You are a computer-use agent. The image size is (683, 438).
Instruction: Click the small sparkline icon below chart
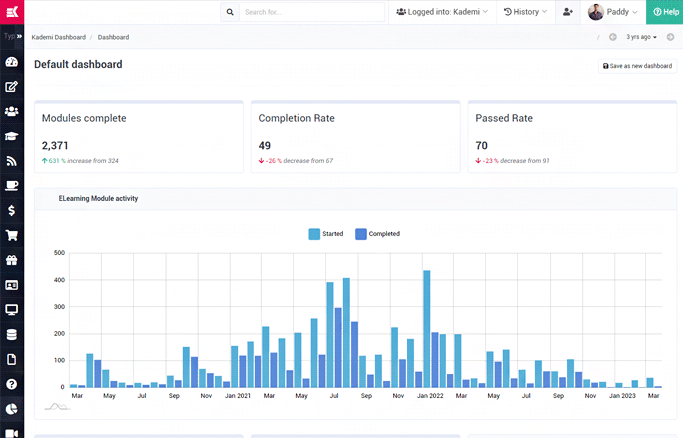[57, 407]
